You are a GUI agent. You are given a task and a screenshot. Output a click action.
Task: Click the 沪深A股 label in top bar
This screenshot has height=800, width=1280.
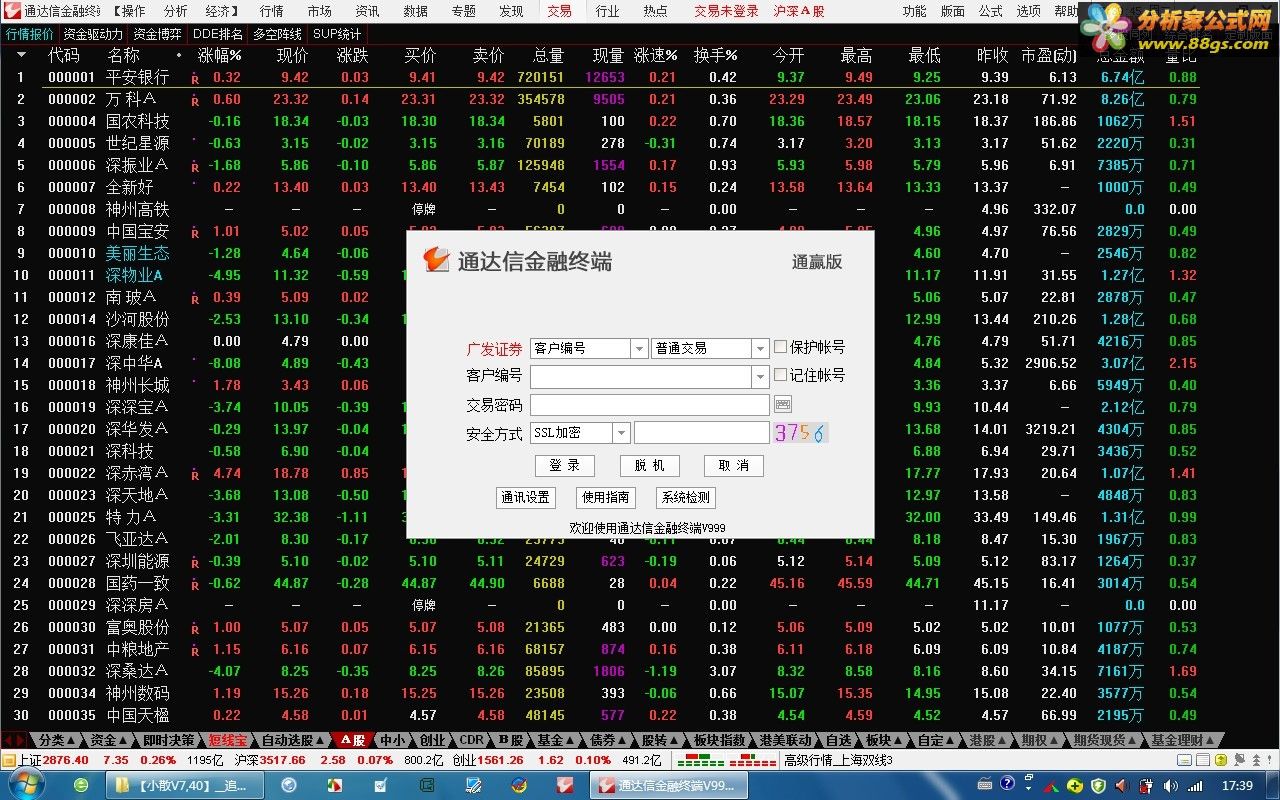click(798, 11)
